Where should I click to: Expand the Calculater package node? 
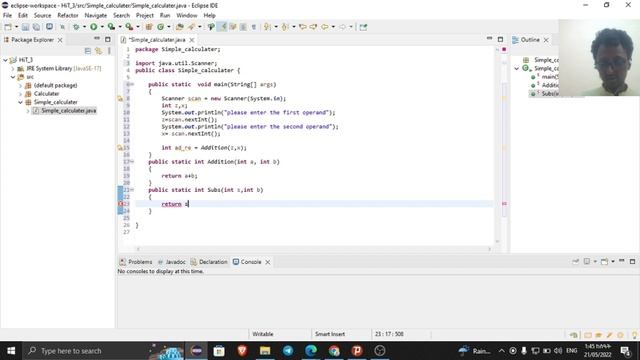click(x=20, y=93)
